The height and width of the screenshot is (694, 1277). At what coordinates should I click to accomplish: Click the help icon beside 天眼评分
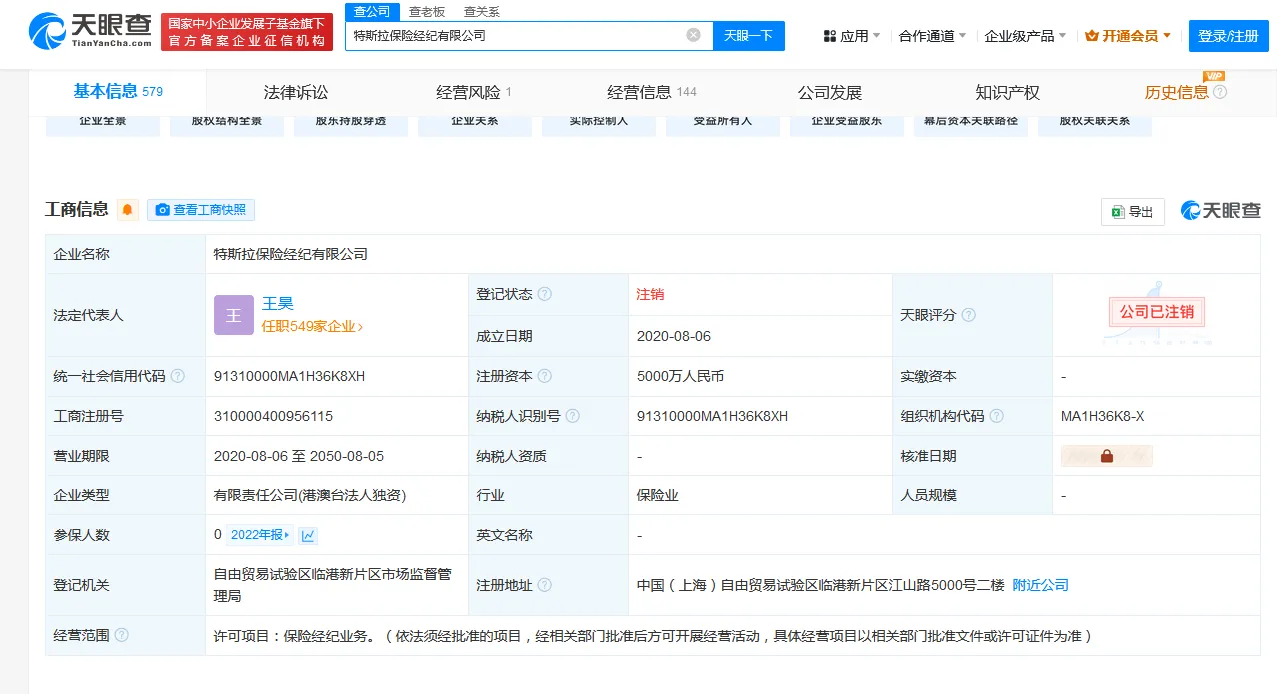(968, 315)
